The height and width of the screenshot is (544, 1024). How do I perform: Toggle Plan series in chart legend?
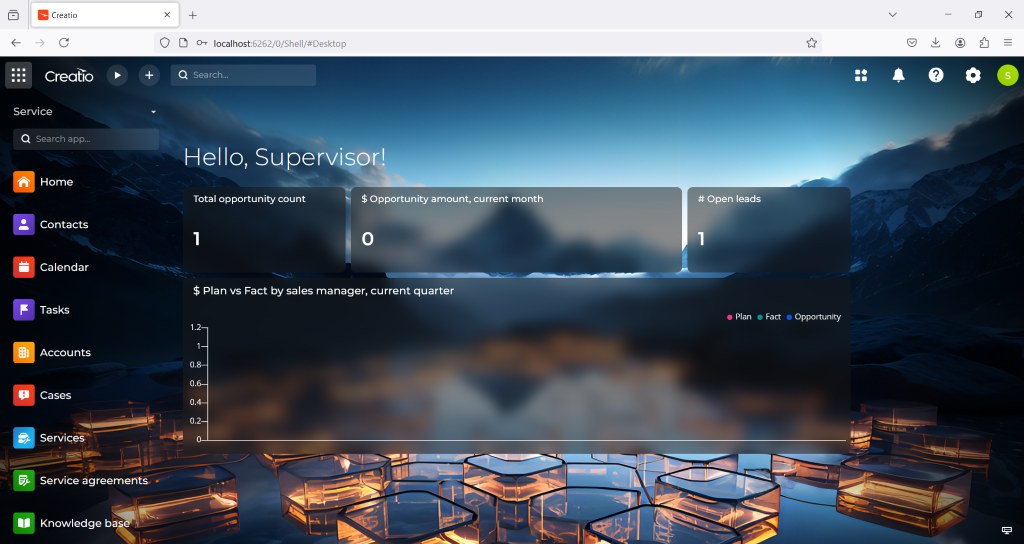click(739, 317)
